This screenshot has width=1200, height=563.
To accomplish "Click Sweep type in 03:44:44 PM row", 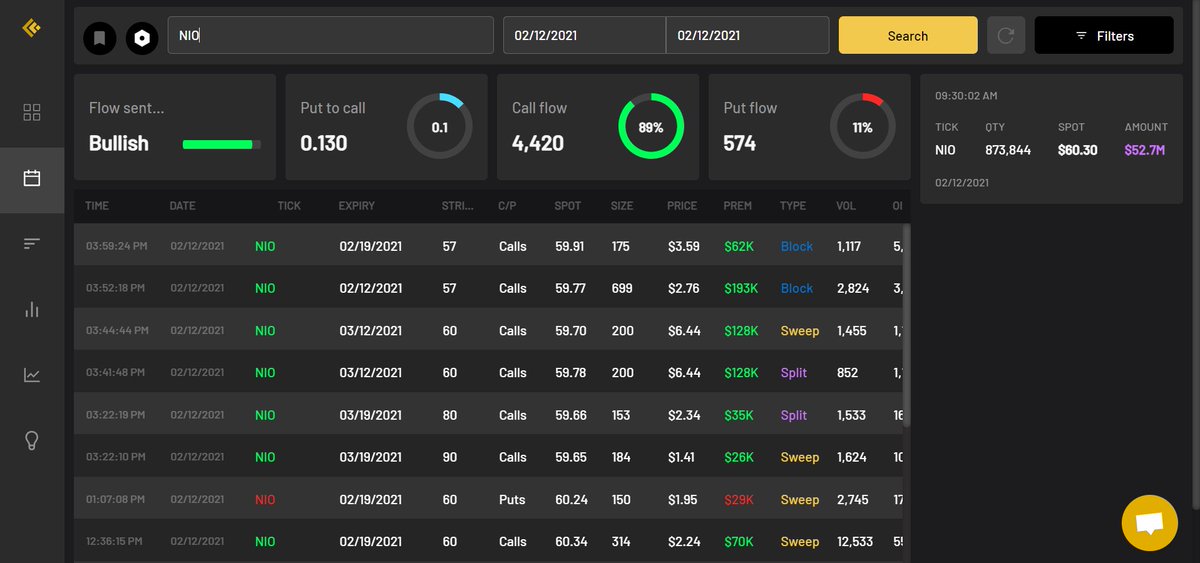I will [800, 330].
